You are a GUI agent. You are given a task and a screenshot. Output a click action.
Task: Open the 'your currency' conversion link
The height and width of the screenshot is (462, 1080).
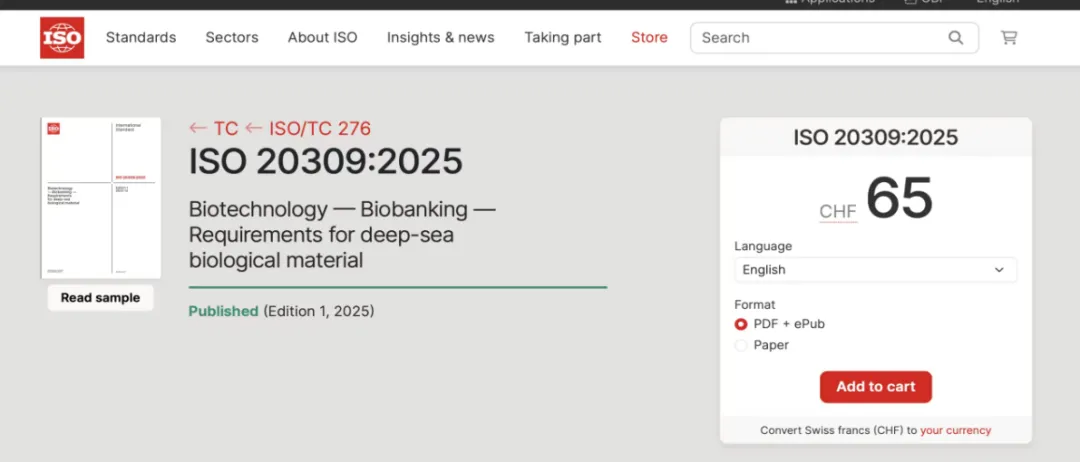(x=955, y=431)
